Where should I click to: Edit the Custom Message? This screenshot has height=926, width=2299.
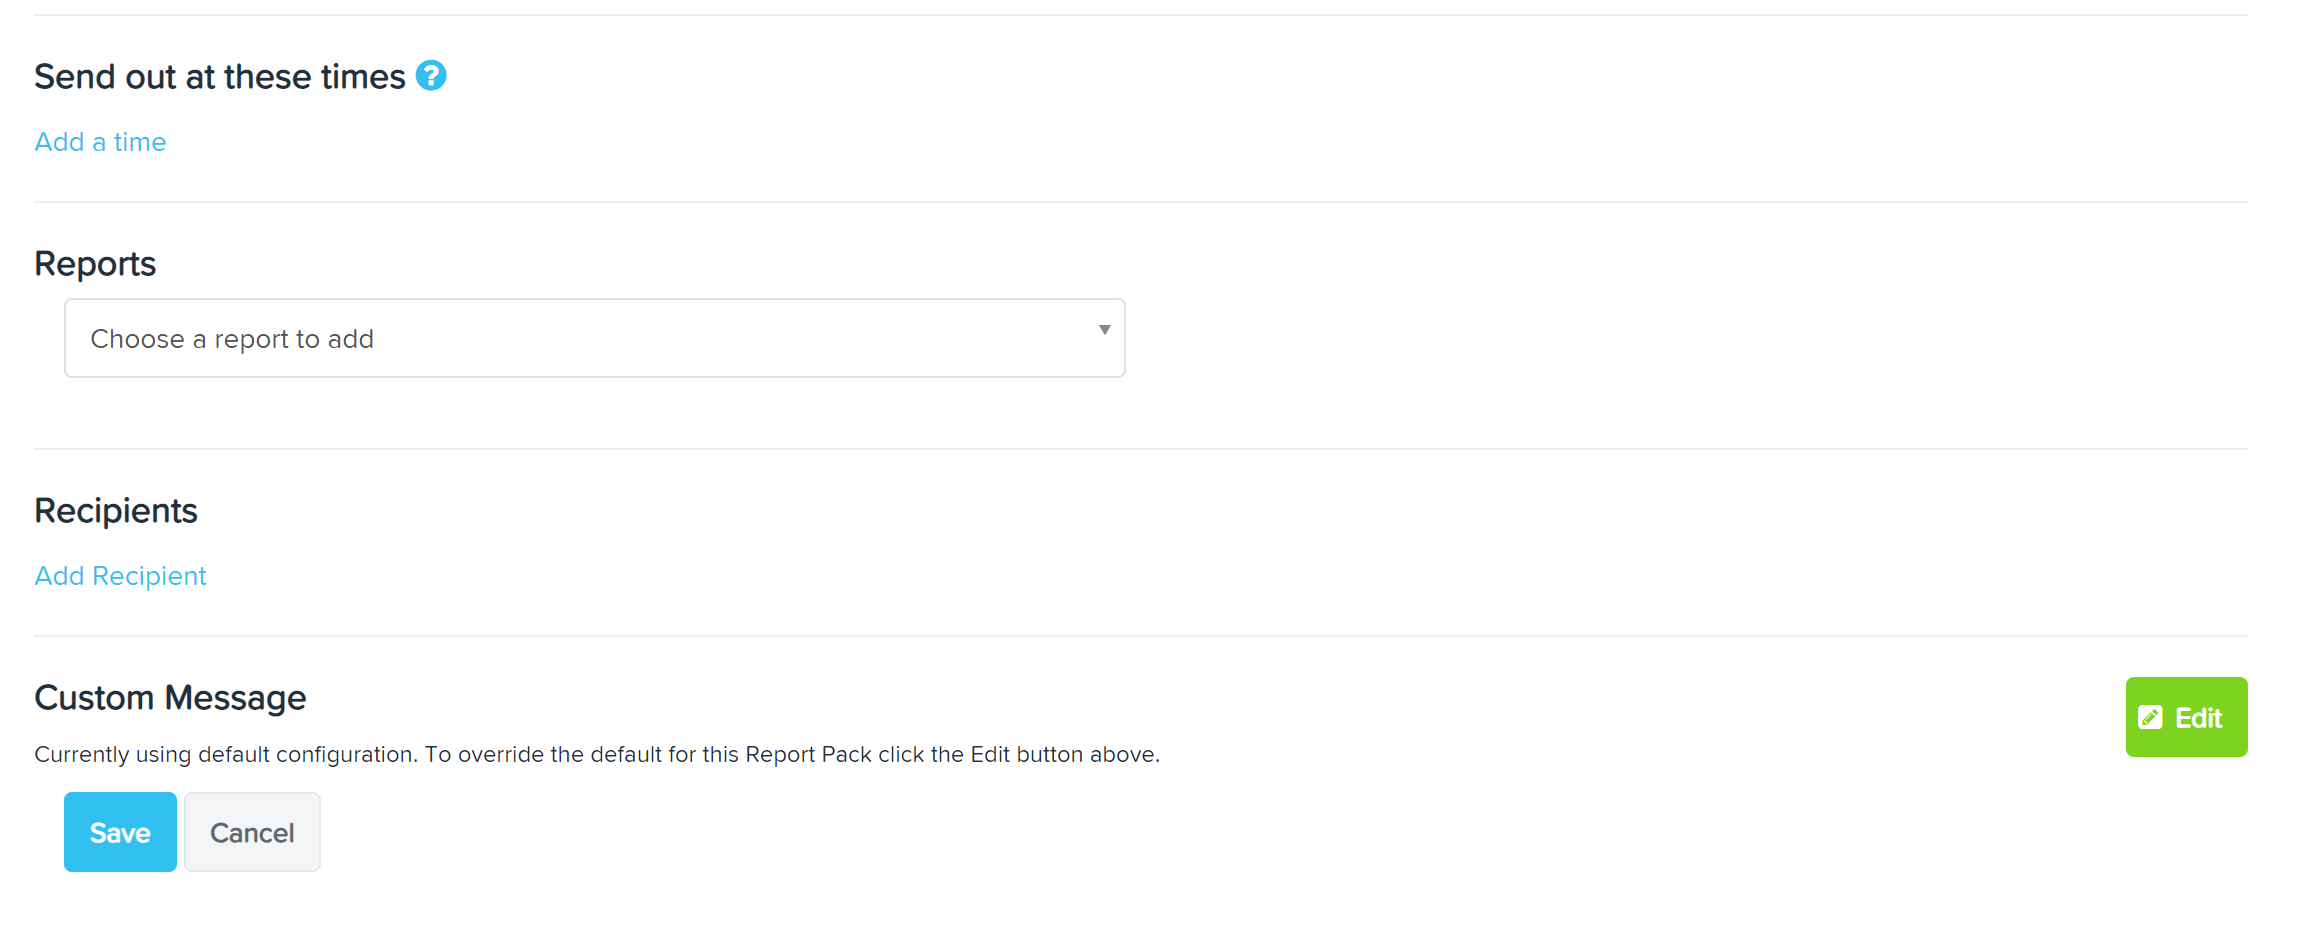click(x=2186, y=717)
